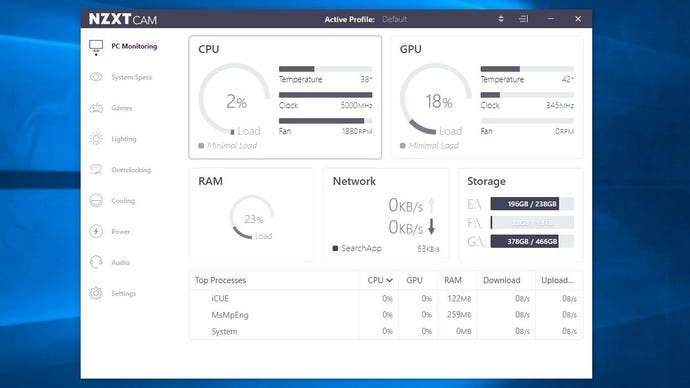
Task: Select the Audio headset icon
Action: point(96,262)
